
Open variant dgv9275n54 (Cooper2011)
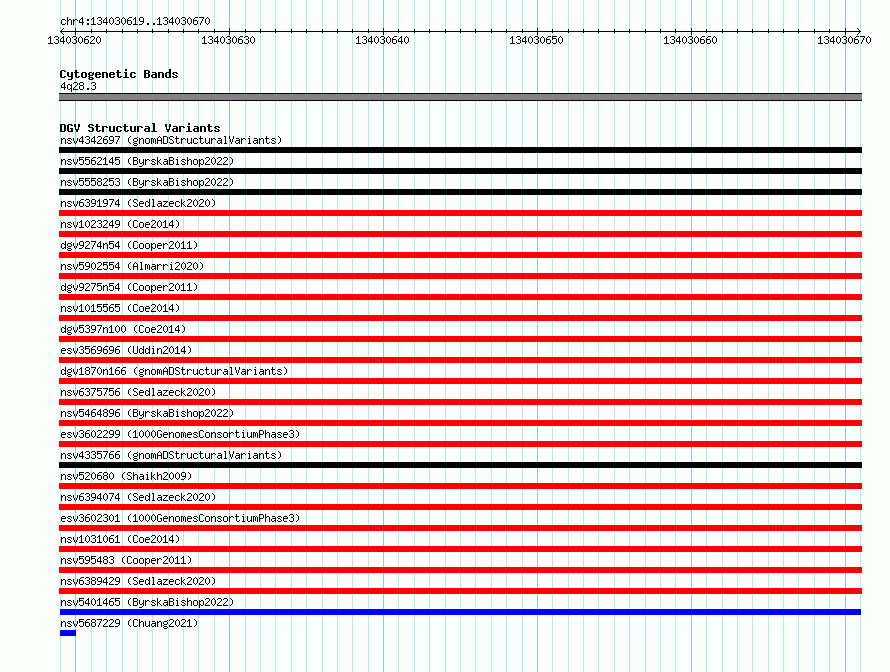(129, 287)
